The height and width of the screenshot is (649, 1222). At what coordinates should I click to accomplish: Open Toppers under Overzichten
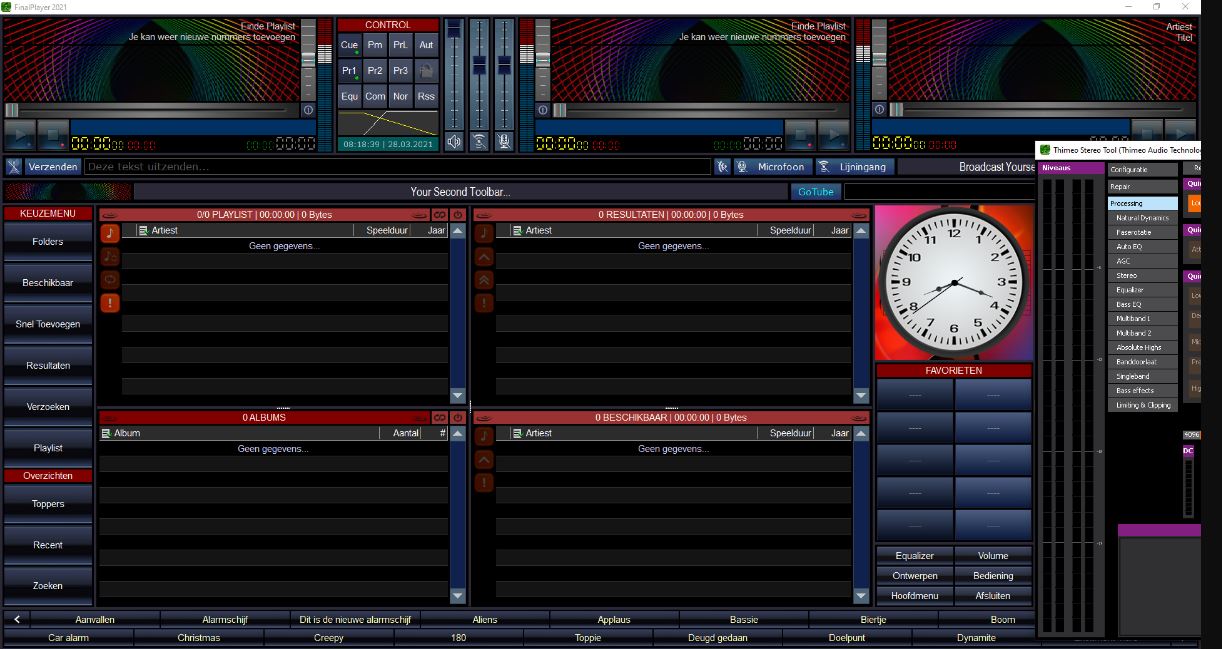pyautogui.click(x=47, y=504)
